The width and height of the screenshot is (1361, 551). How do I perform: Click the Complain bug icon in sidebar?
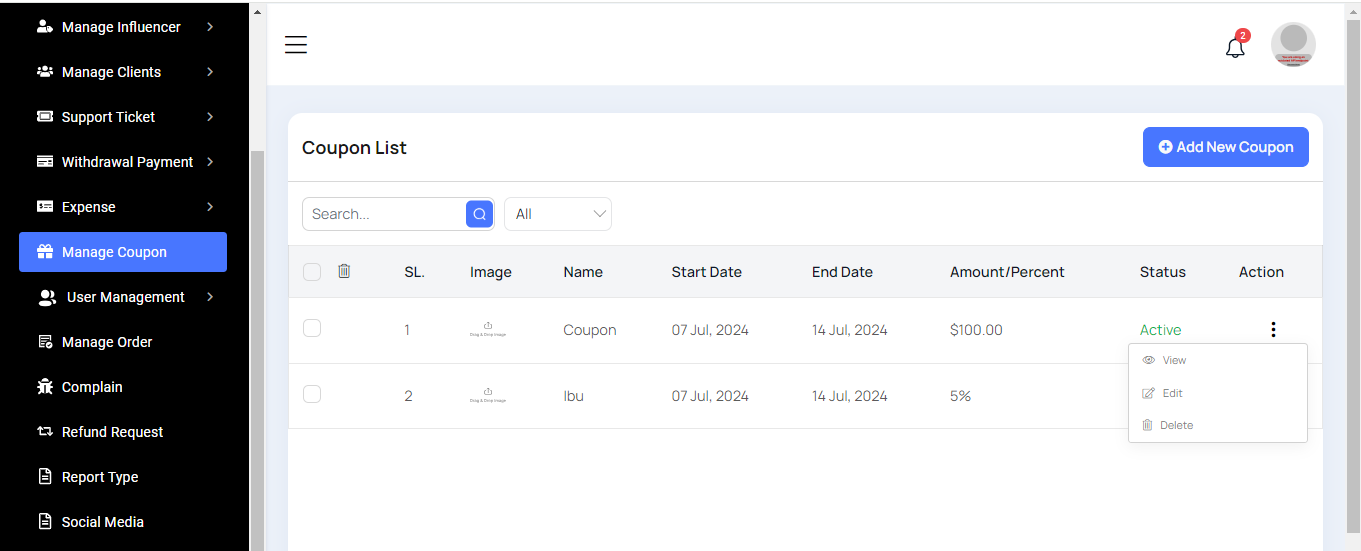click(45, 387)
